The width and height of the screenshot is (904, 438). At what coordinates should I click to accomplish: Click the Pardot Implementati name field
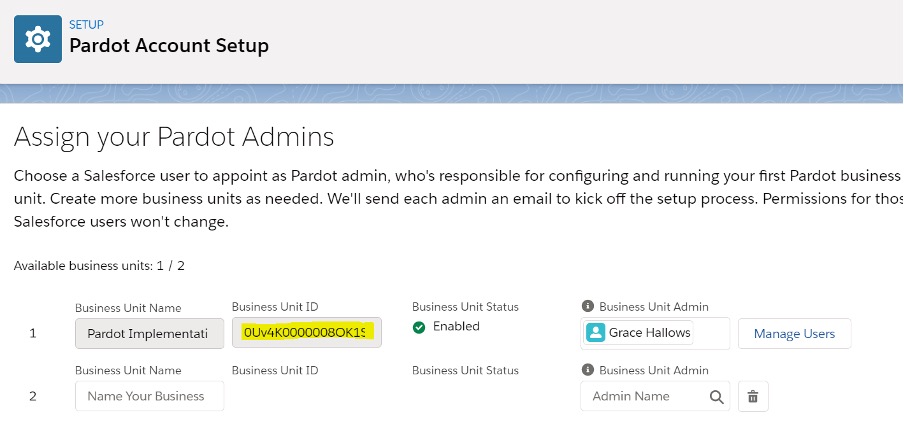(x=149, y=333)
